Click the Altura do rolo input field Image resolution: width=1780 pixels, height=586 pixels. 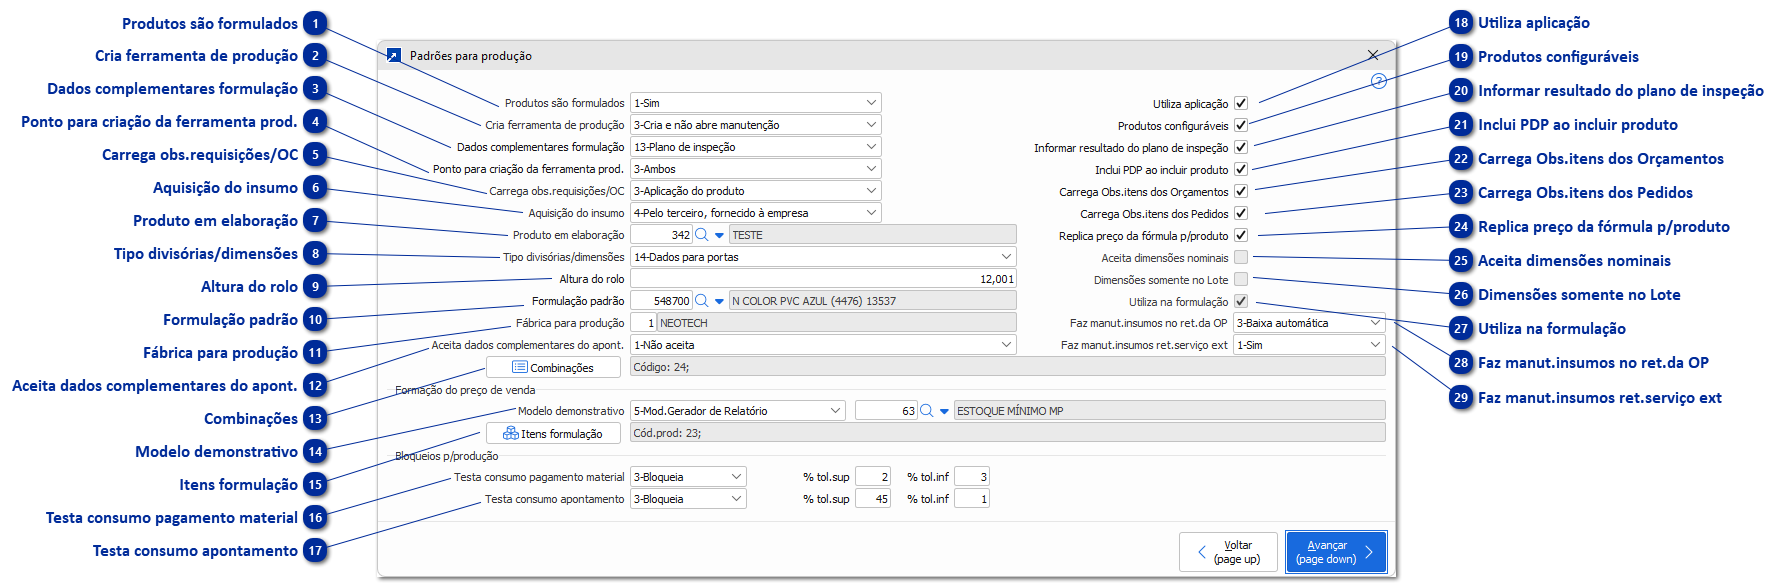(822, 279)
